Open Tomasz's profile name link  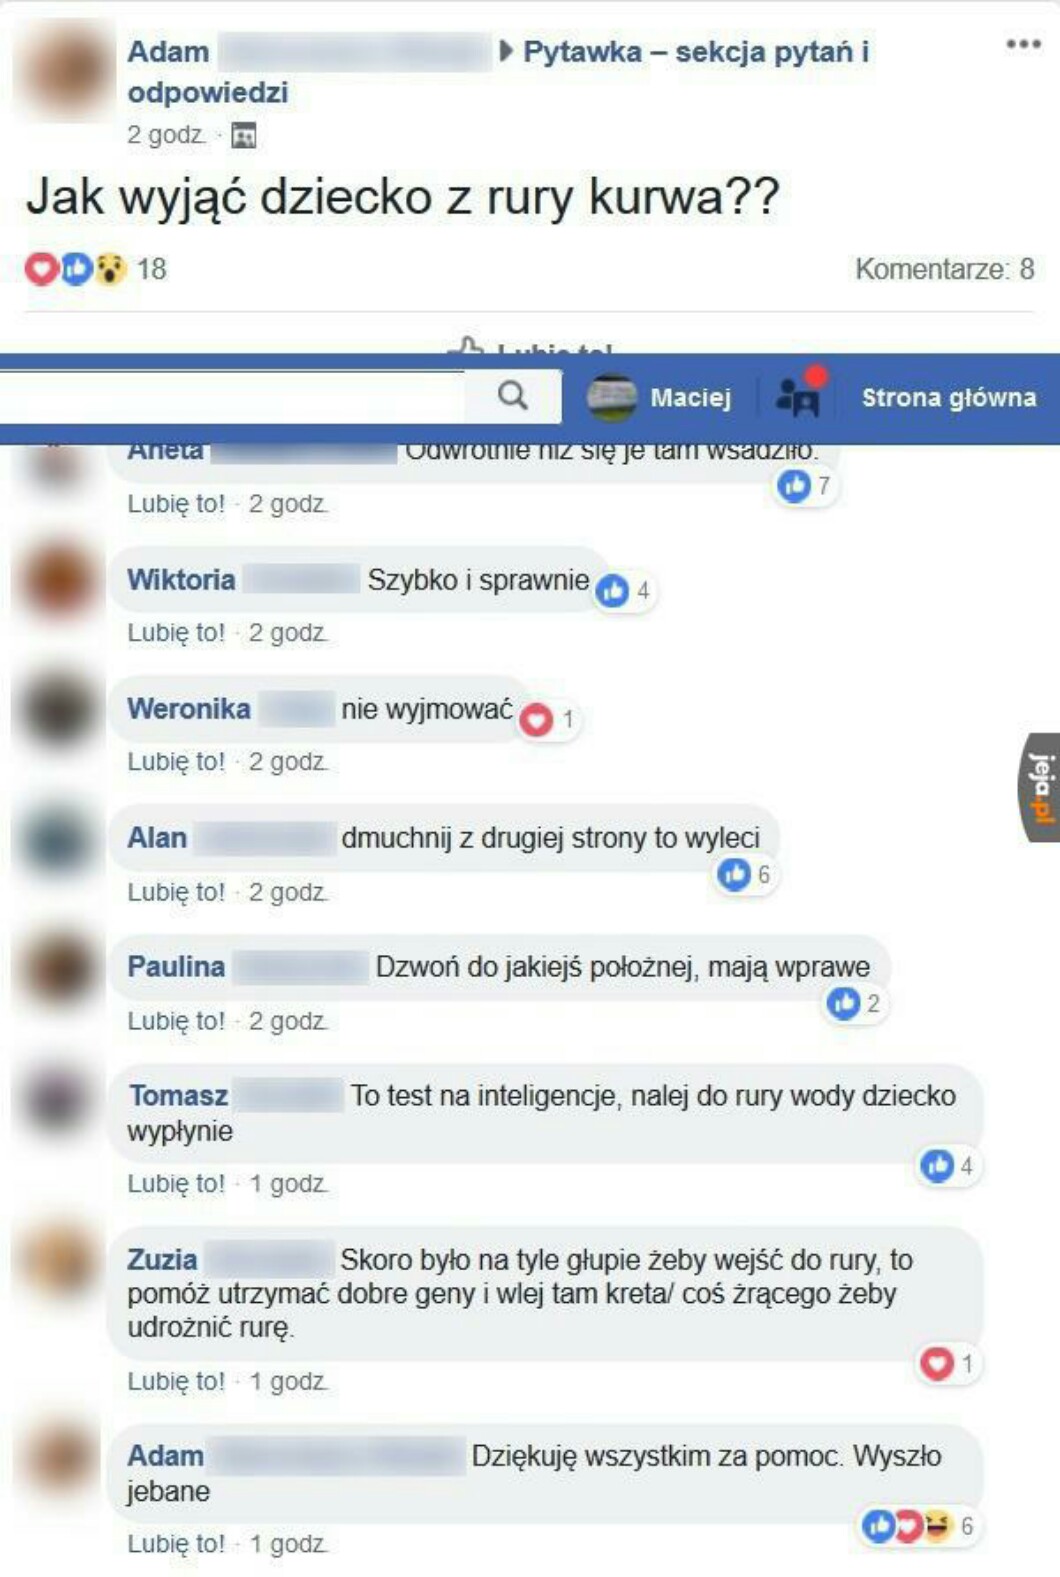[x=178, y=1095]
